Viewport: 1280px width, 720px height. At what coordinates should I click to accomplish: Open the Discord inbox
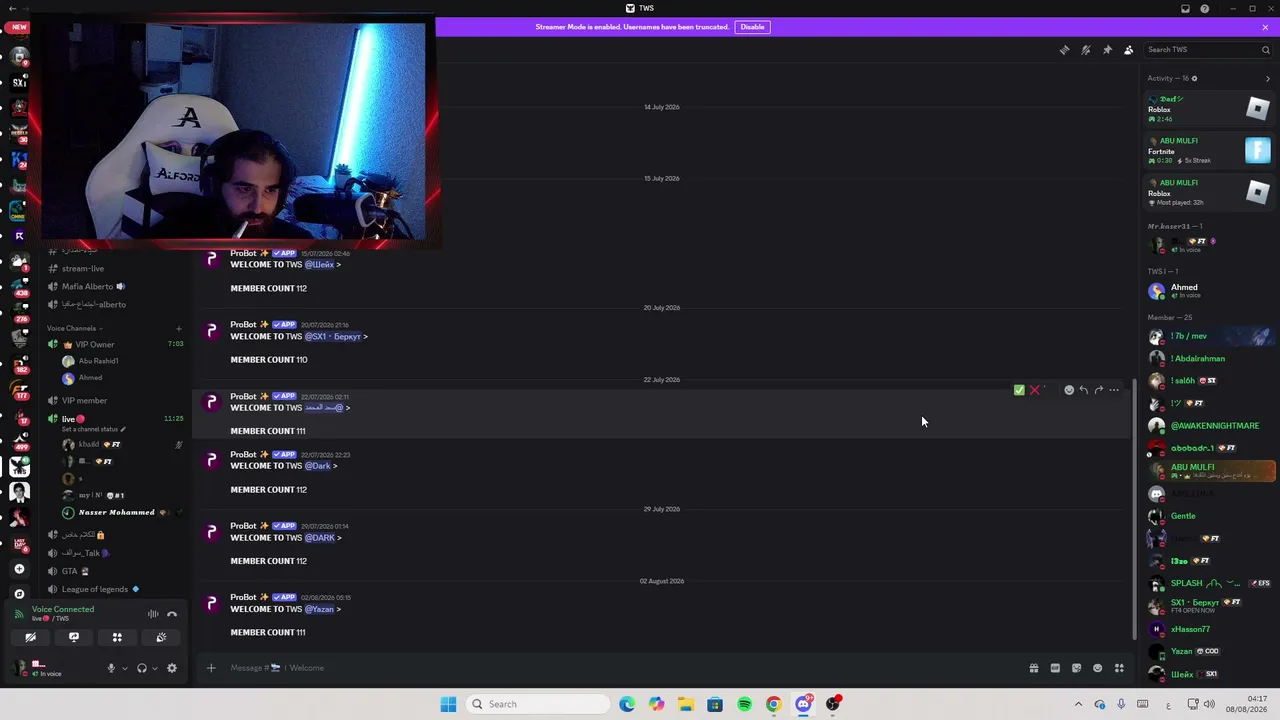(1185, 9)
